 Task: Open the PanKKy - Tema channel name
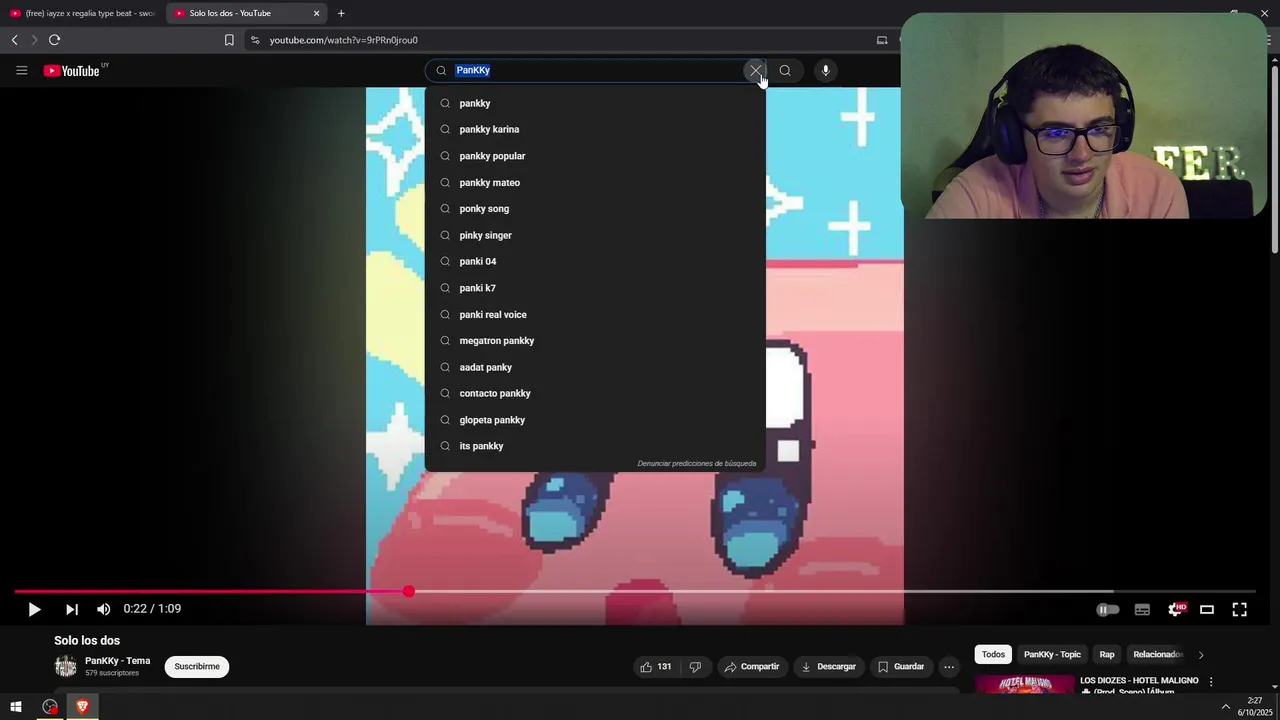(x=117, y=661)
